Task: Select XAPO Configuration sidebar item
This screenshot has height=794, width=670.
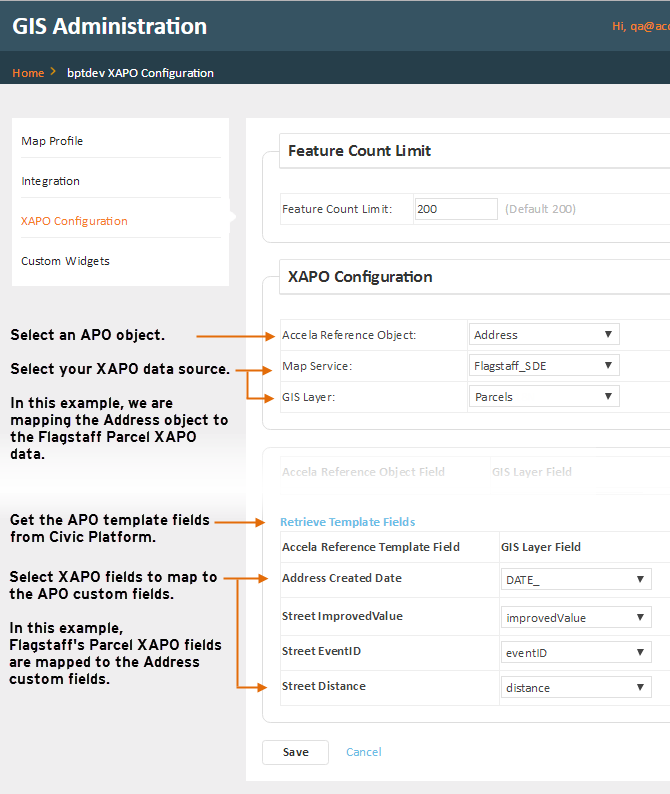Action: click(x=74, y=221)
